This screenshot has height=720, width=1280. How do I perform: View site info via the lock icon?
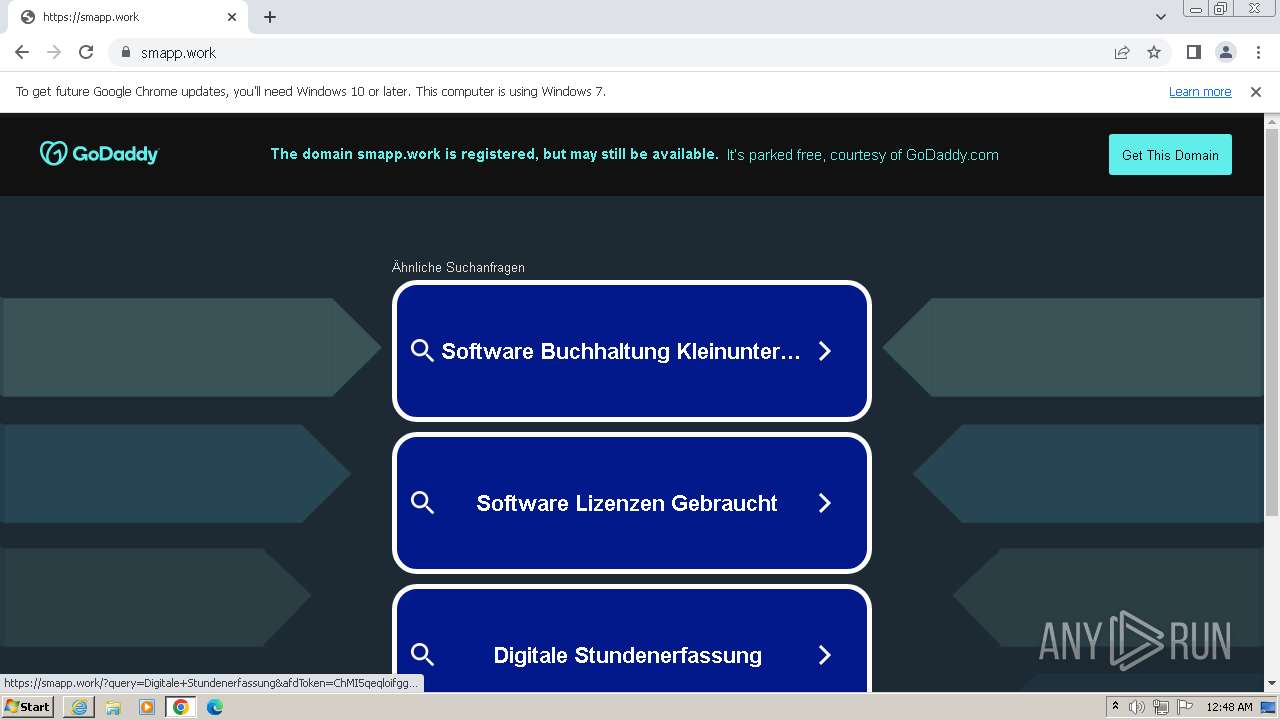[x=125, y=52]
